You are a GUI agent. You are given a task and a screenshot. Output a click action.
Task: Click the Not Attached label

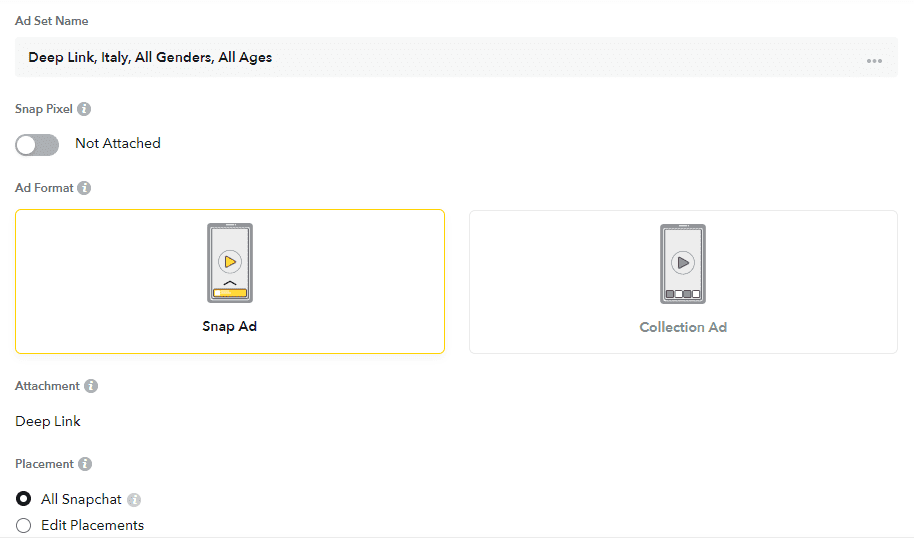(x=118, y=143)
